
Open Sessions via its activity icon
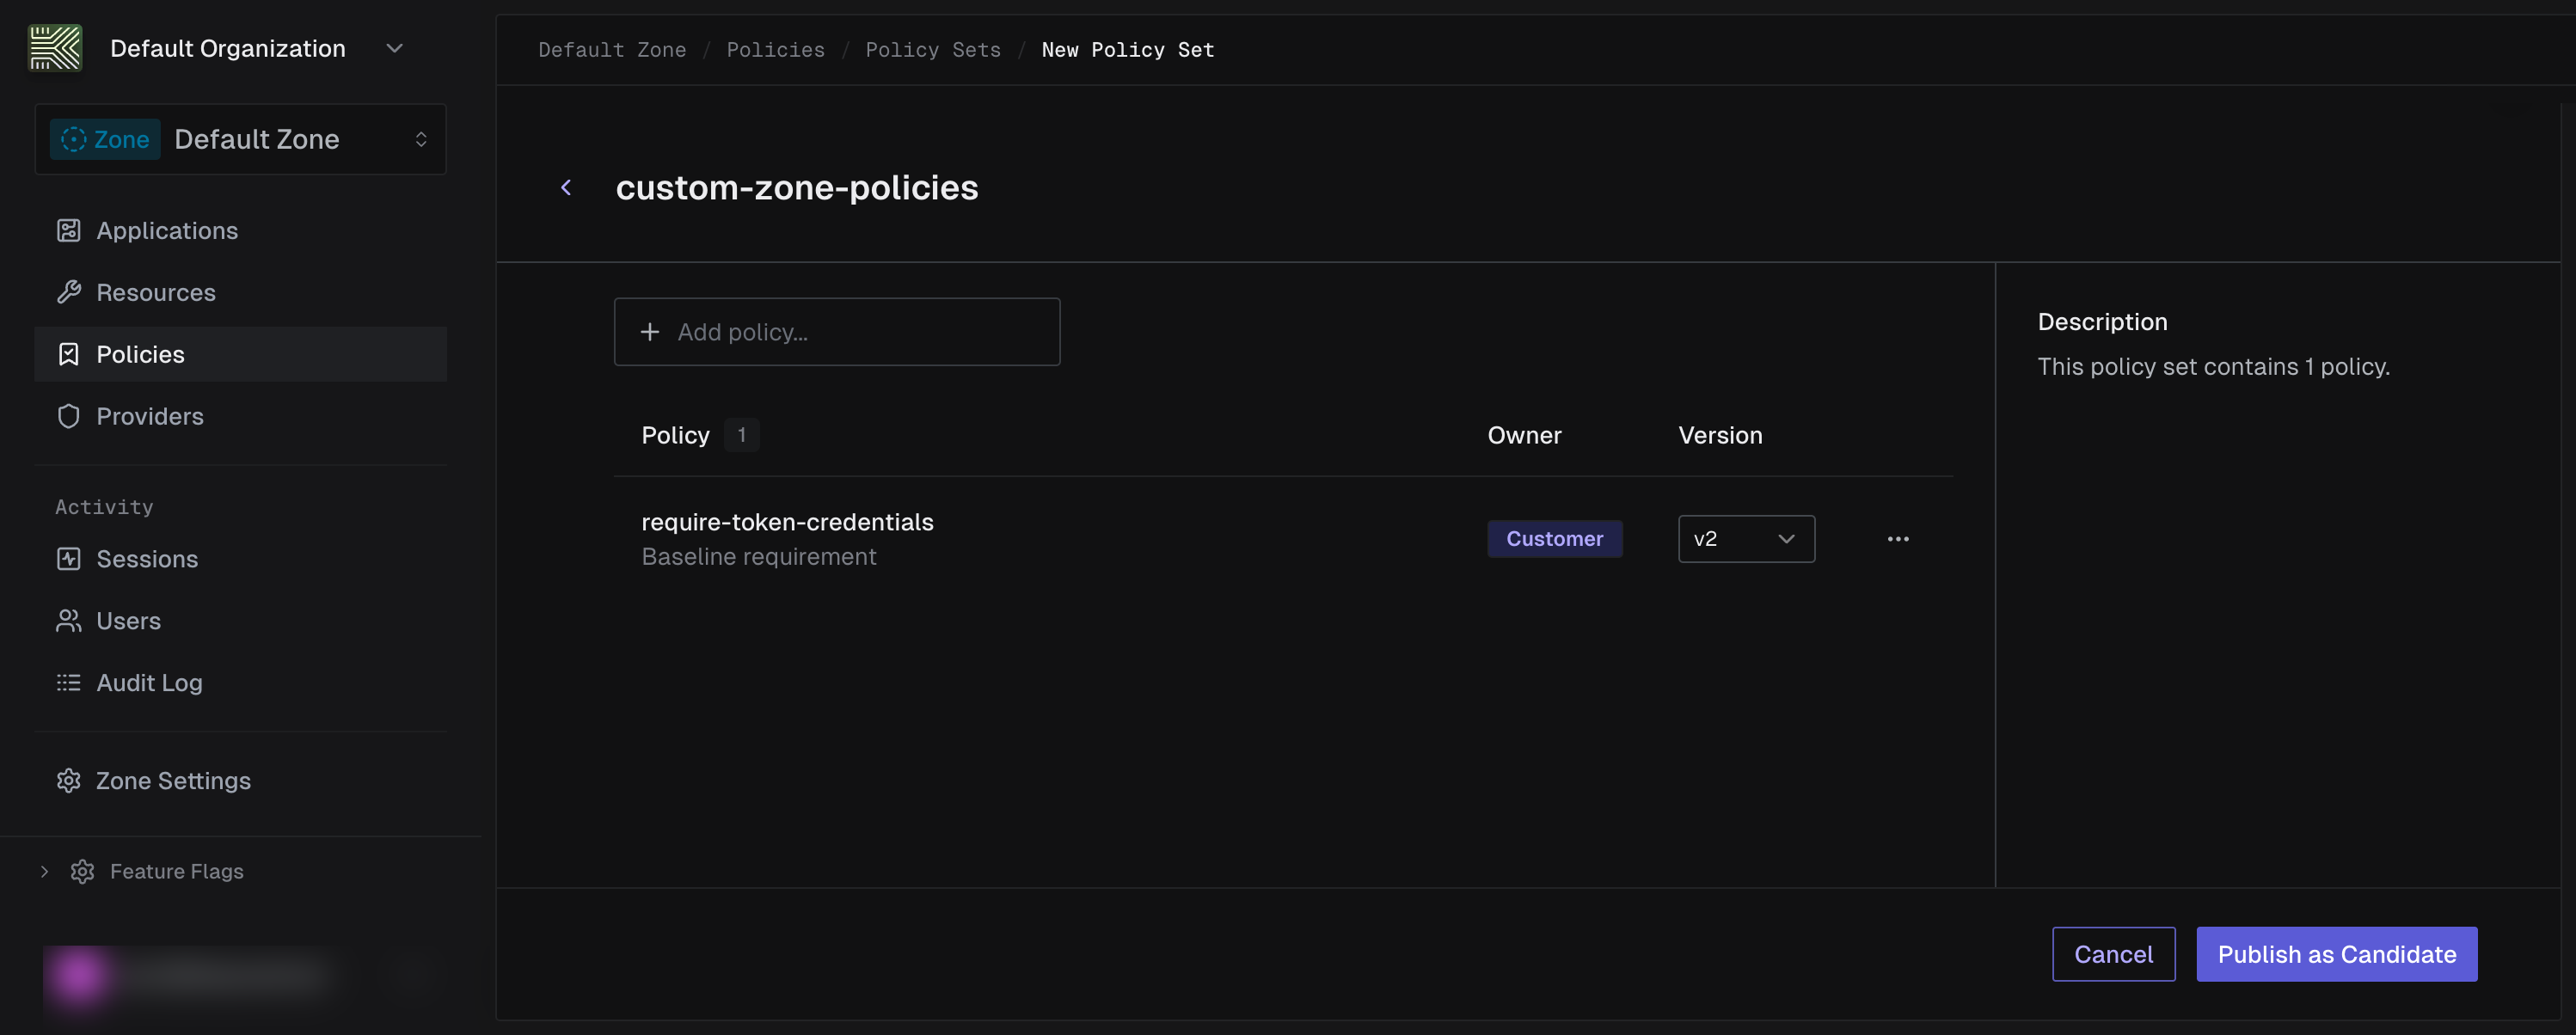click(68, 558)
